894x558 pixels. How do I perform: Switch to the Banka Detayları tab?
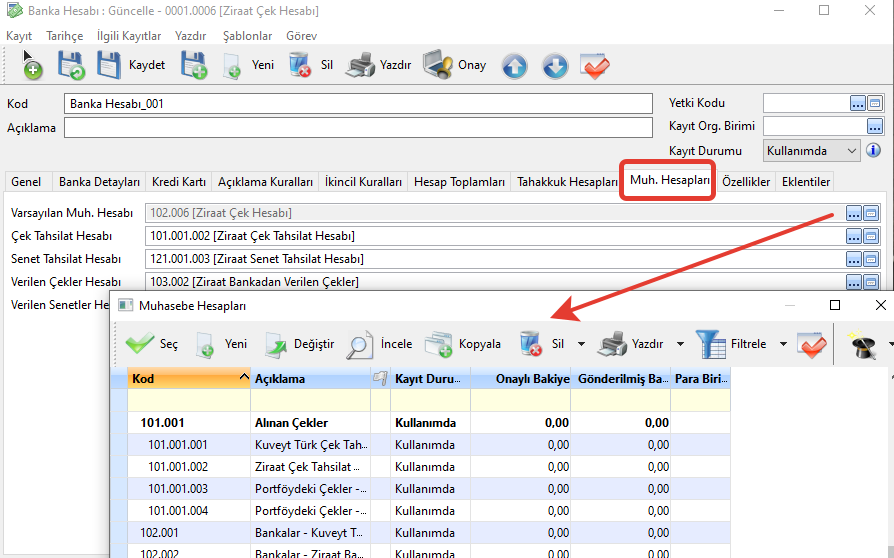point(99,182)
